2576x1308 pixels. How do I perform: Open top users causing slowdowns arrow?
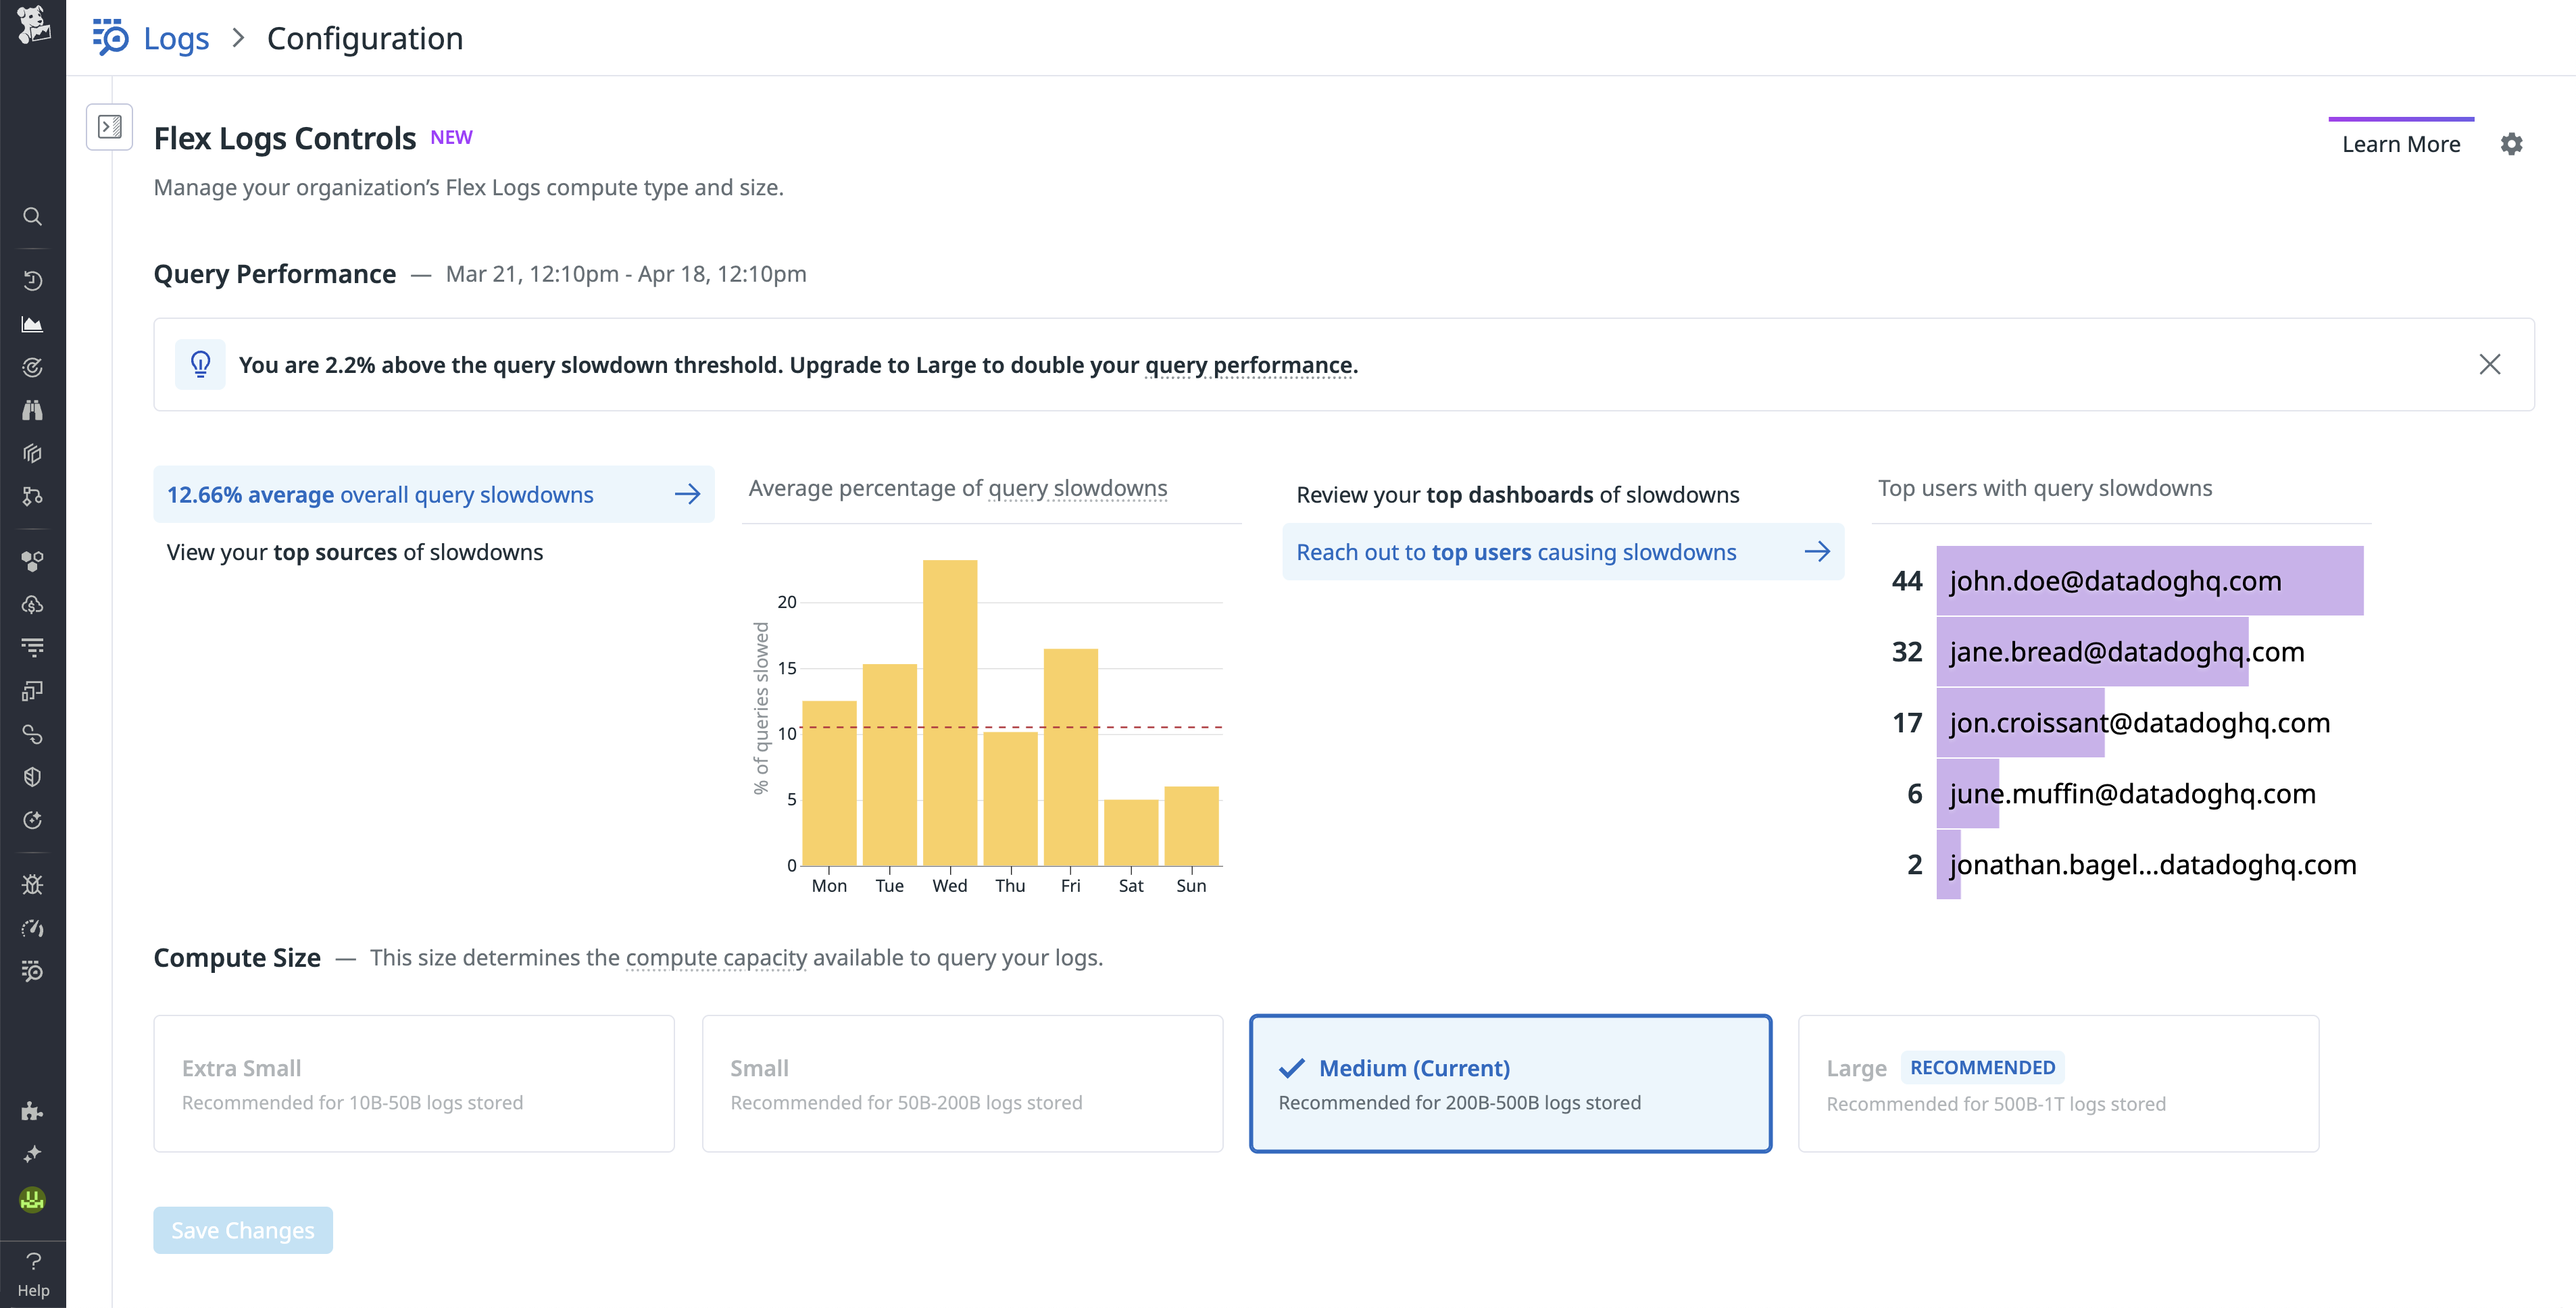pos(1817,551)
